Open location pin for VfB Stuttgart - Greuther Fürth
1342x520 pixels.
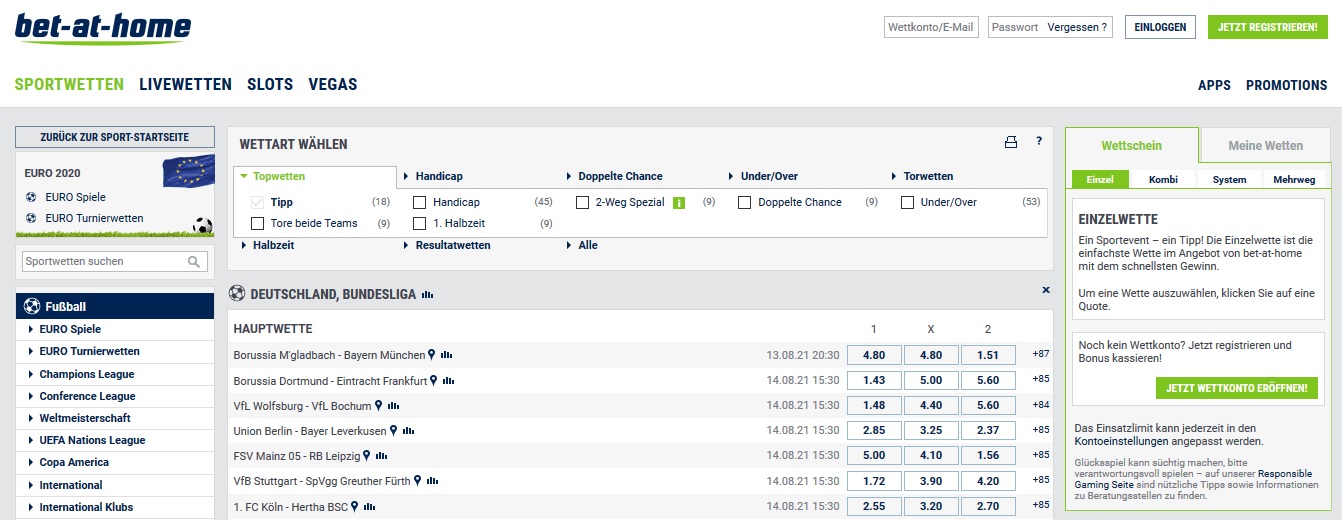click(x=418, y=481)
